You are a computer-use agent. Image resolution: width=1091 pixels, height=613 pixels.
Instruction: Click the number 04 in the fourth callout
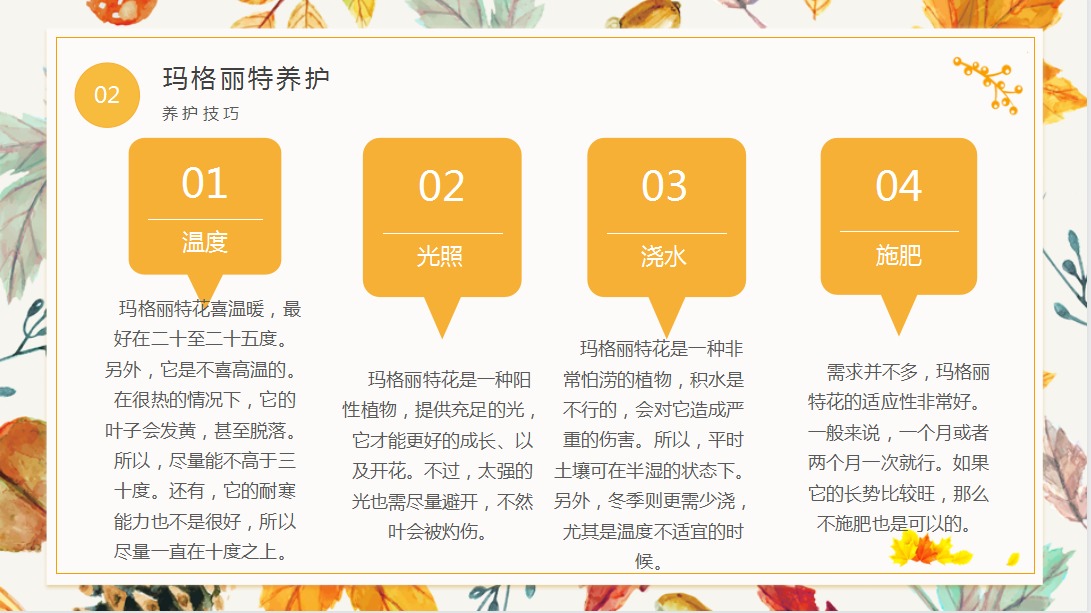pyautogui.click(x=898, y=187)
